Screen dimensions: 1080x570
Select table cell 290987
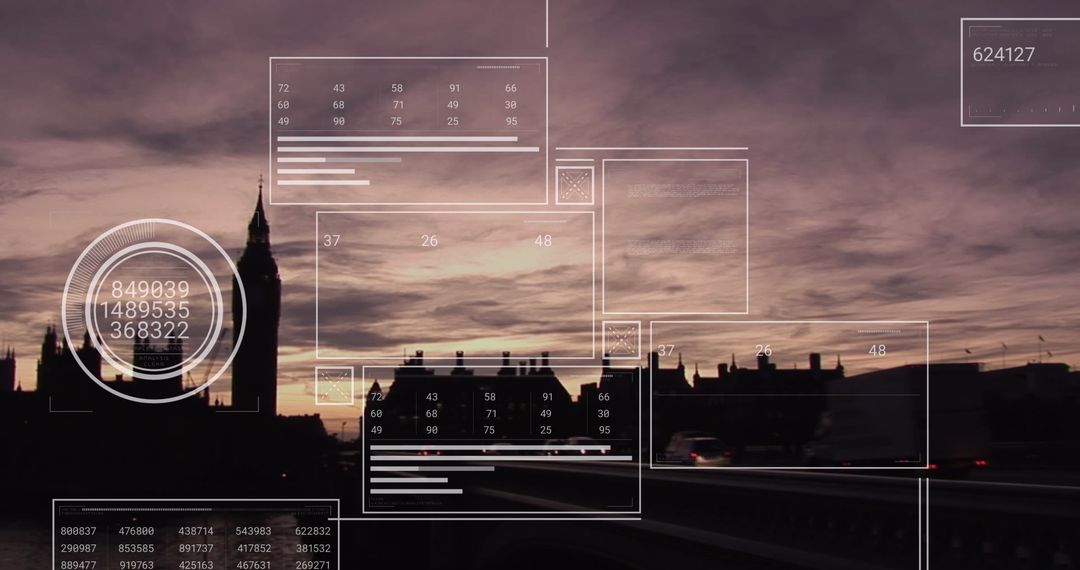(79, 549)
